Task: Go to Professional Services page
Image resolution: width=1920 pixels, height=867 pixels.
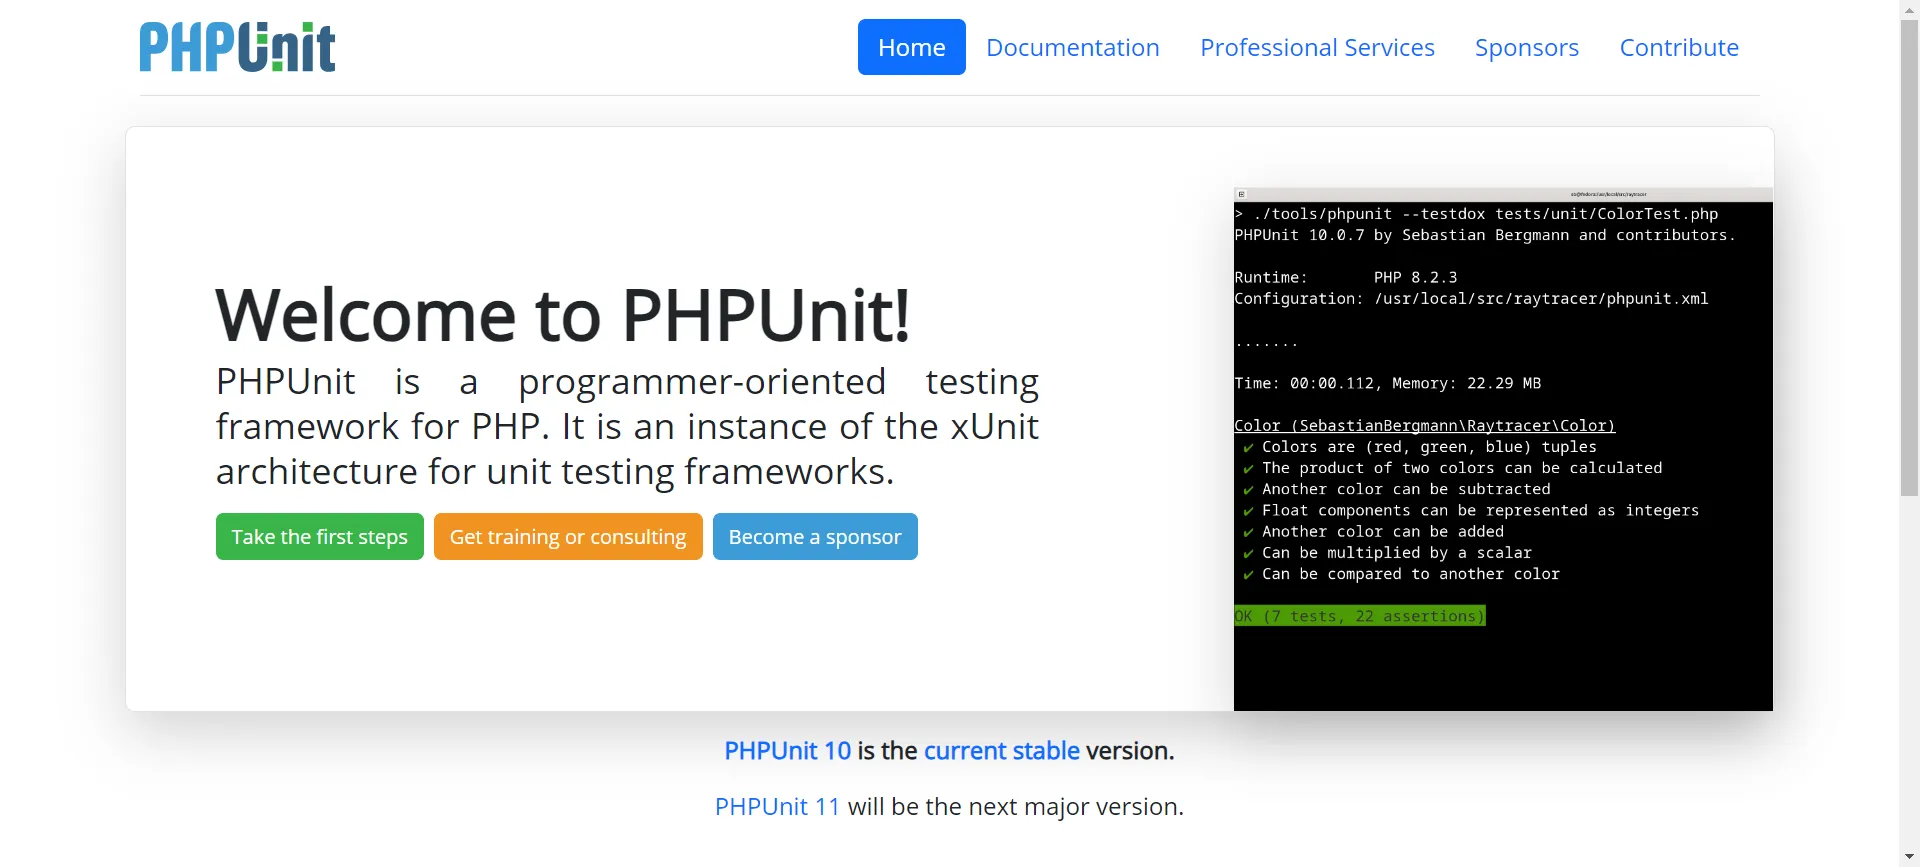Action: pos(1317,47)
